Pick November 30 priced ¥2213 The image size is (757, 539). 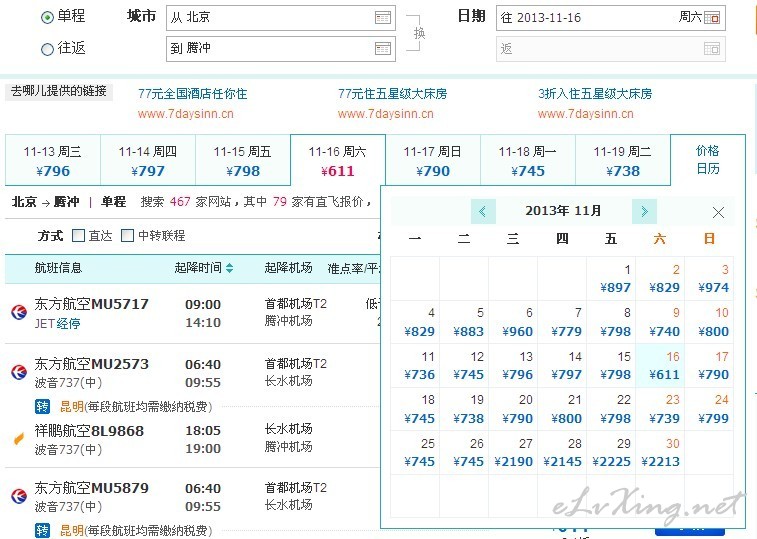(660, 453)
